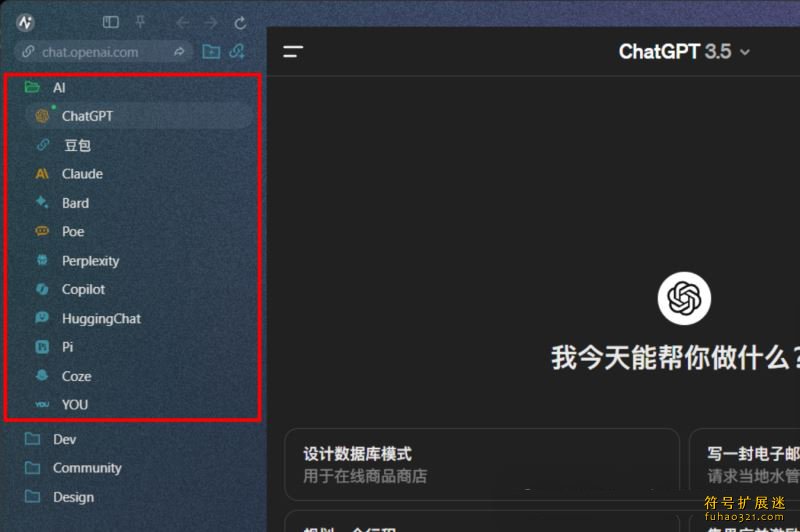This screenshot has width=800, height=532.
Task: Click the share arrow in address bar
Action: 179,52
